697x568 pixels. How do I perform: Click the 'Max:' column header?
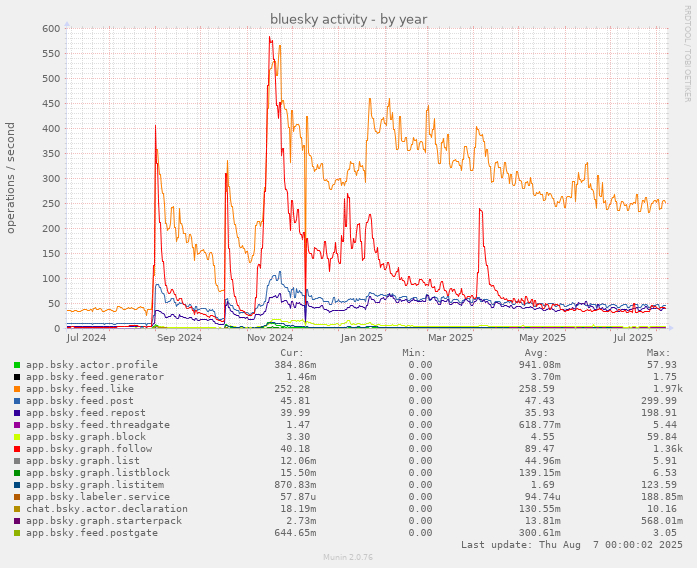[x=658, y=353]
